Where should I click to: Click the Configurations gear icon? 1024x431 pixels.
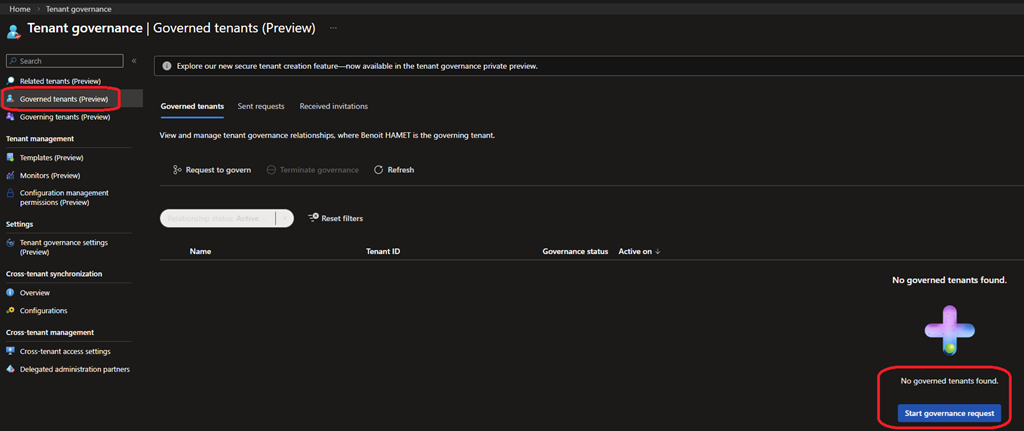pos(11,311)
